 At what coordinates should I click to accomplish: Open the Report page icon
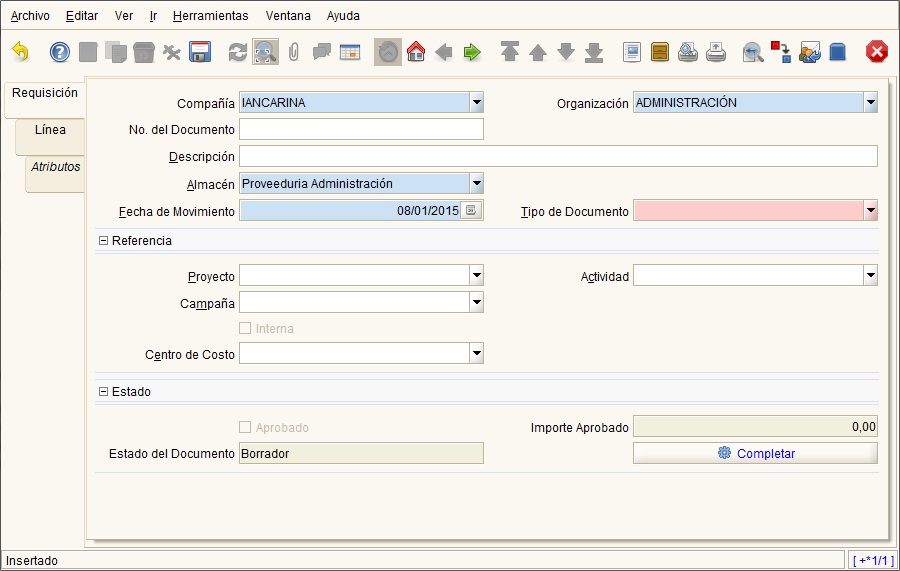point(632,52)
